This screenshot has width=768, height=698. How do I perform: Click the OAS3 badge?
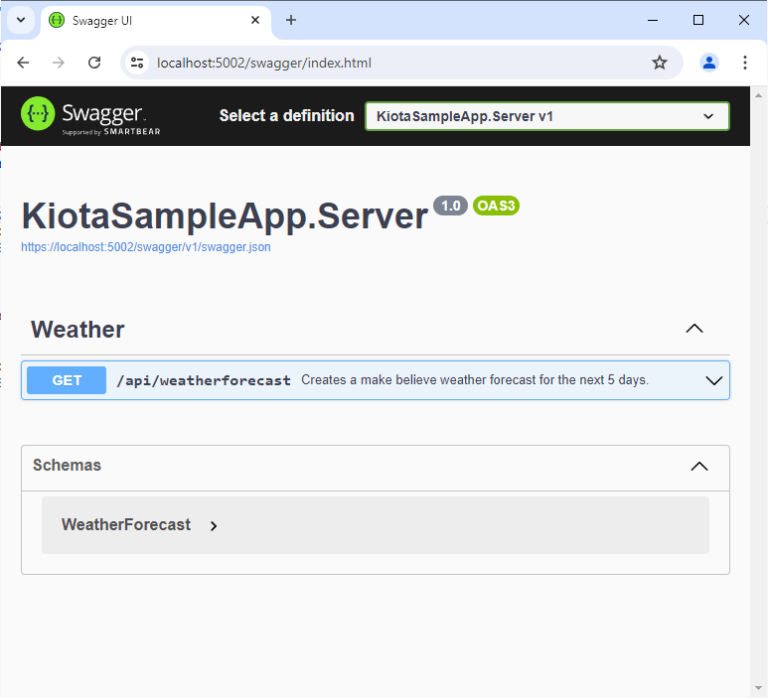point(496,206)
